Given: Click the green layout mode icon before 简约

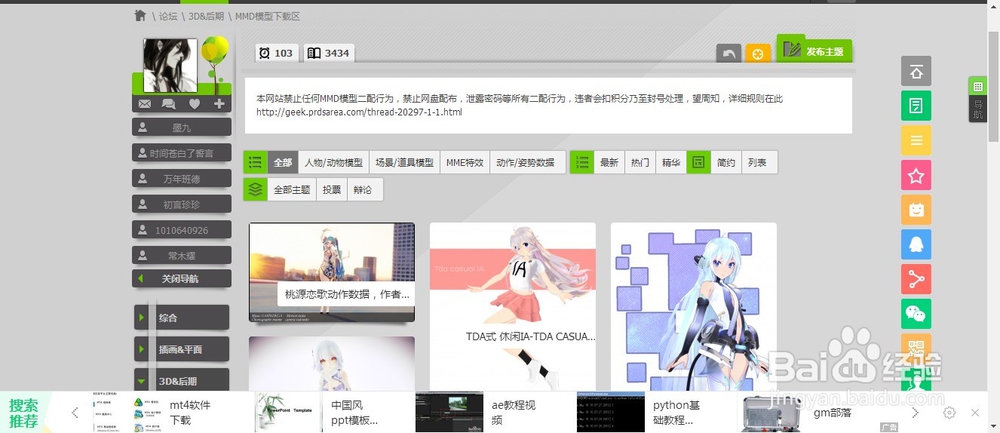Looking at the screenshot, I should coord(698,163).
